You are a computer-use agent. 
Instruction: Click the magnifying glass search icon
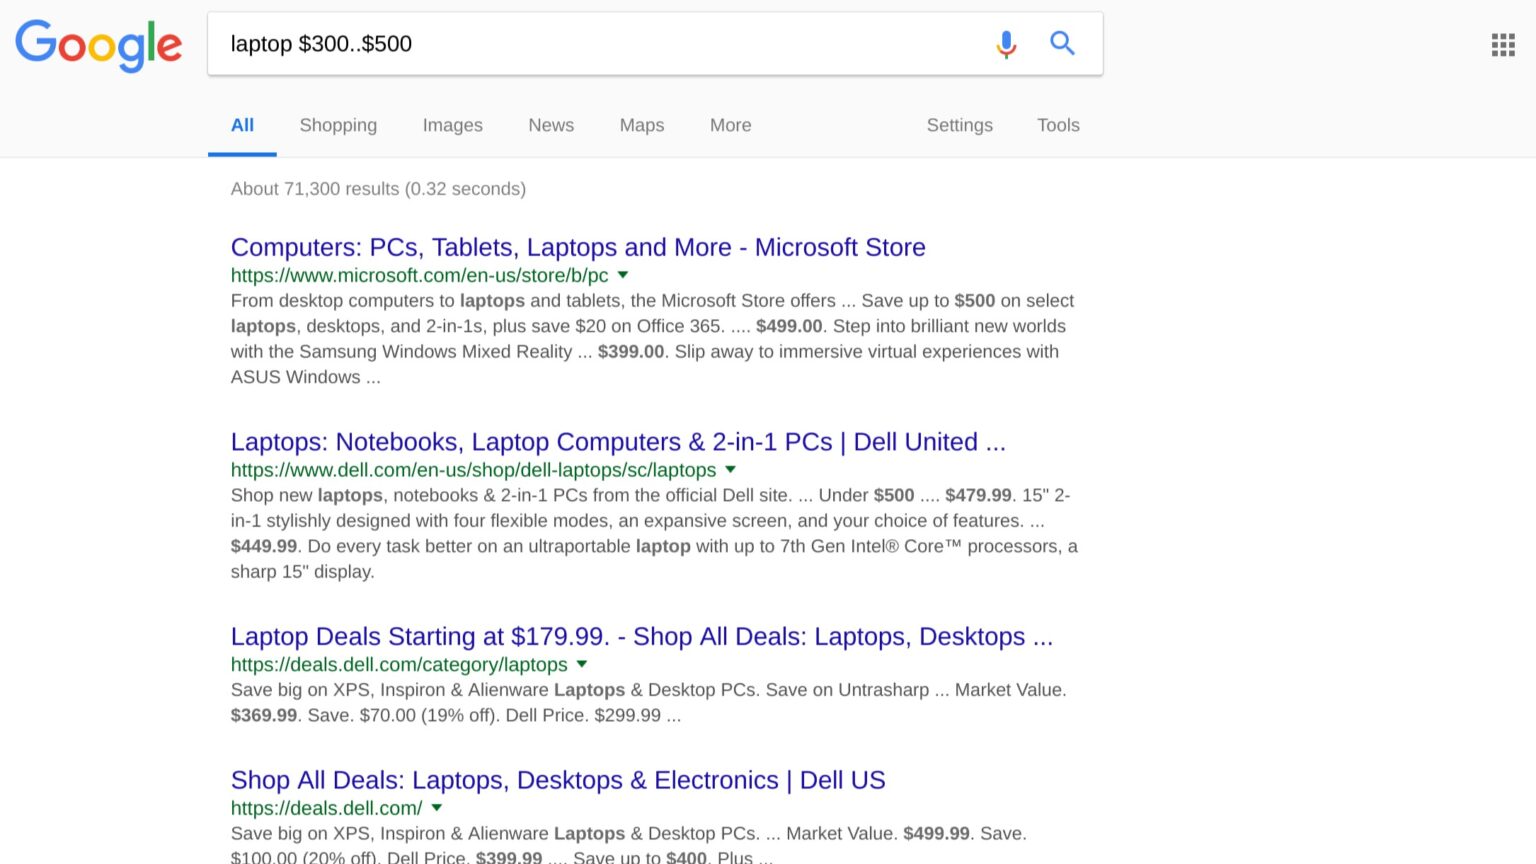pyautogui.click(x=1063, y=43)
